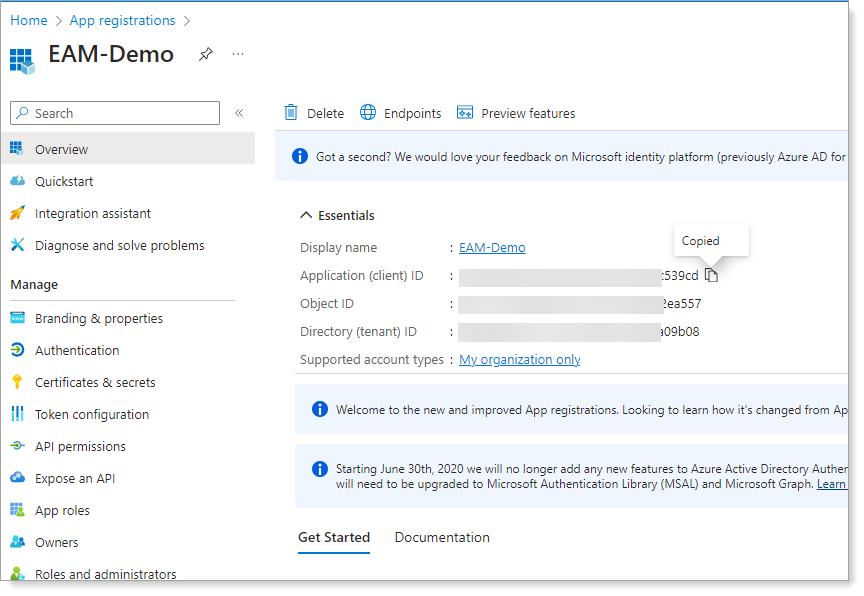Click the EAM-Demo display name link
This screenshot has width=864, height=596.
click(x=492, y=247)
